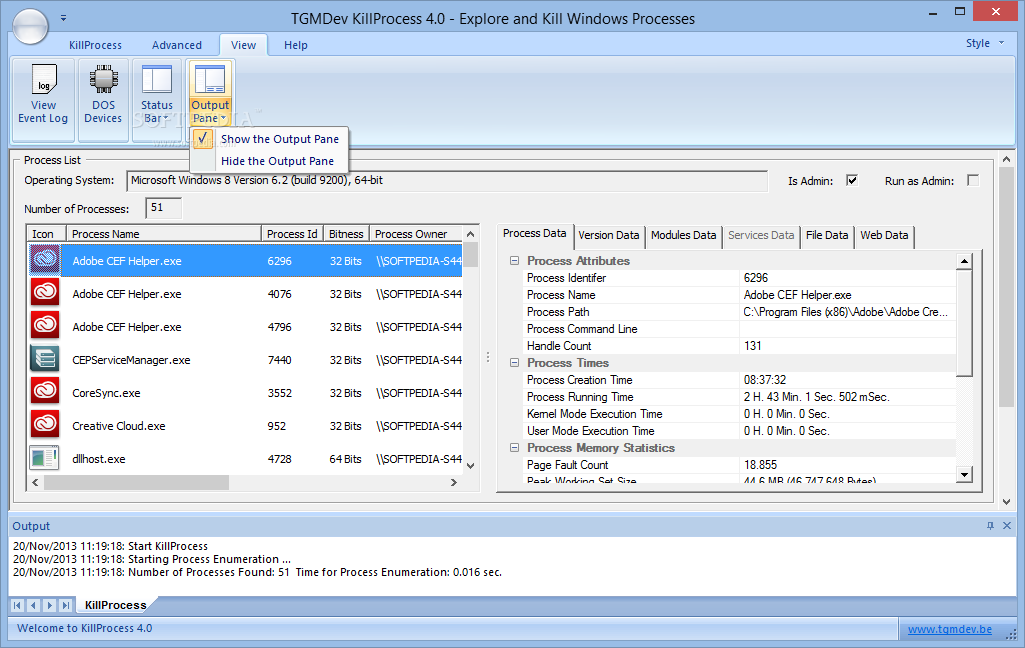Click the Operating System field

tap(446, 180)
